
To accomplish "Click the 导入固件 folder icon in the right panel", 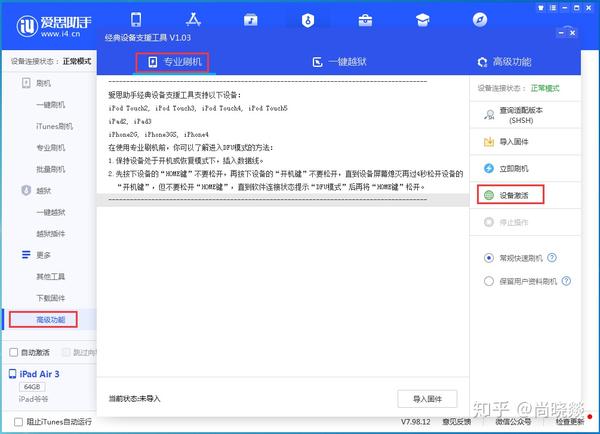I will click(489, 142).
